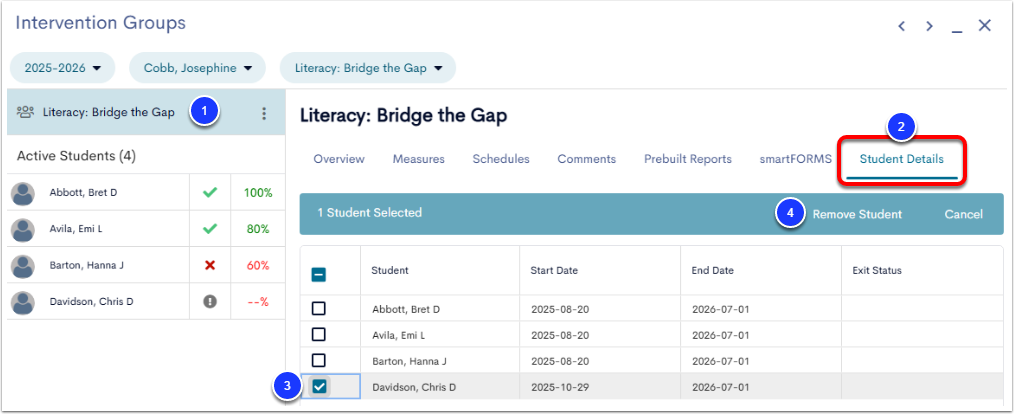Viewport: 1014px width, 414px height.
Task: Toggle the select-all checkbox in table header
Action: click(319, 274)
